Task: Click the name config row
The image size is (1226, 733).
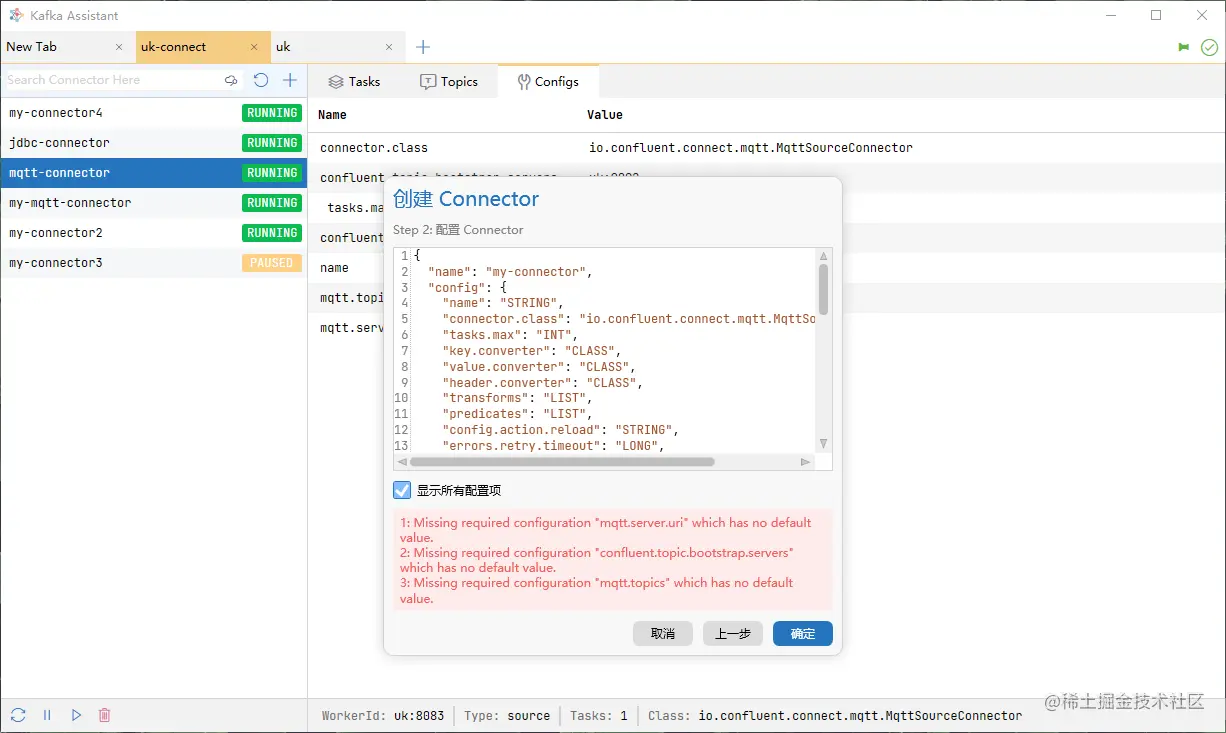Action: [334, 268]
